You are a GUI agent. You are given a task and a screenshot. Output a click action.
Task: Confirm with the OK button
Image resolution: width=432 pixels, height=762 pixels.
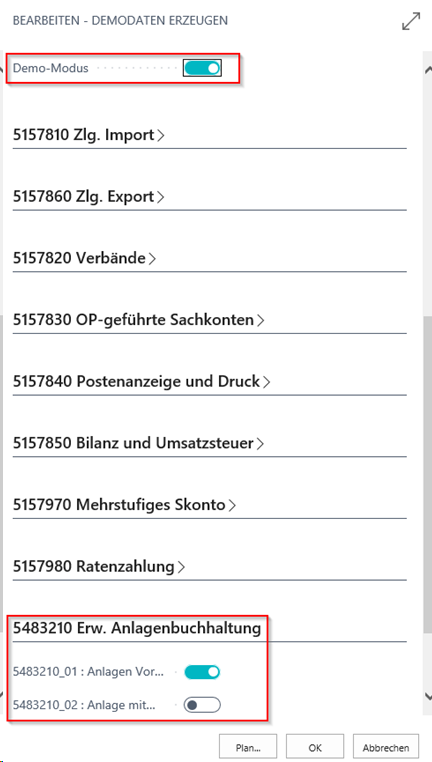(315, 747)
